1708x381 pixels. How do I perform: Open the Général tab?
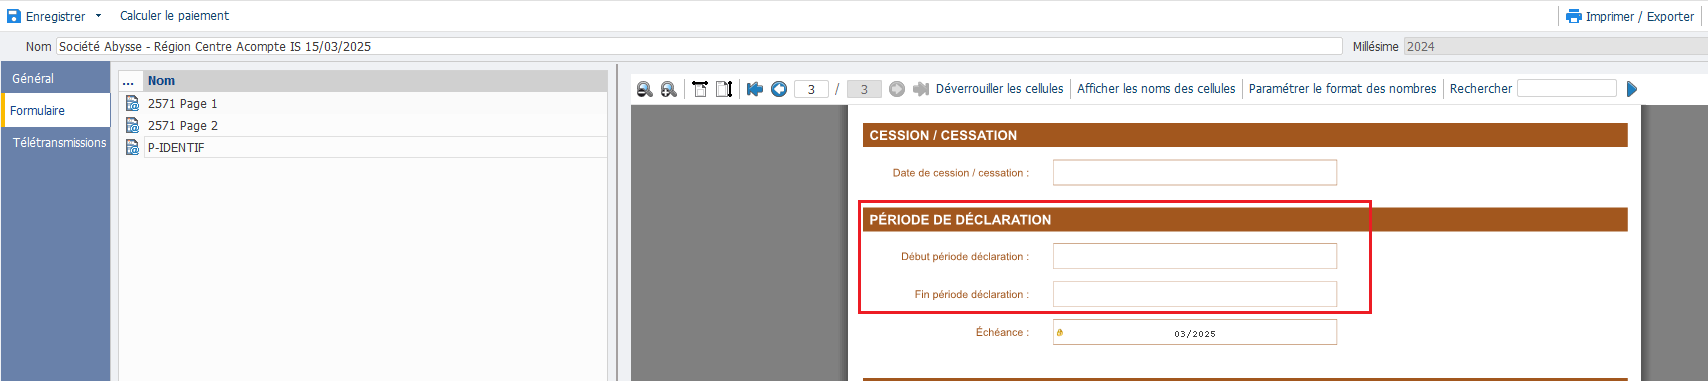click(x=55, y=78)
